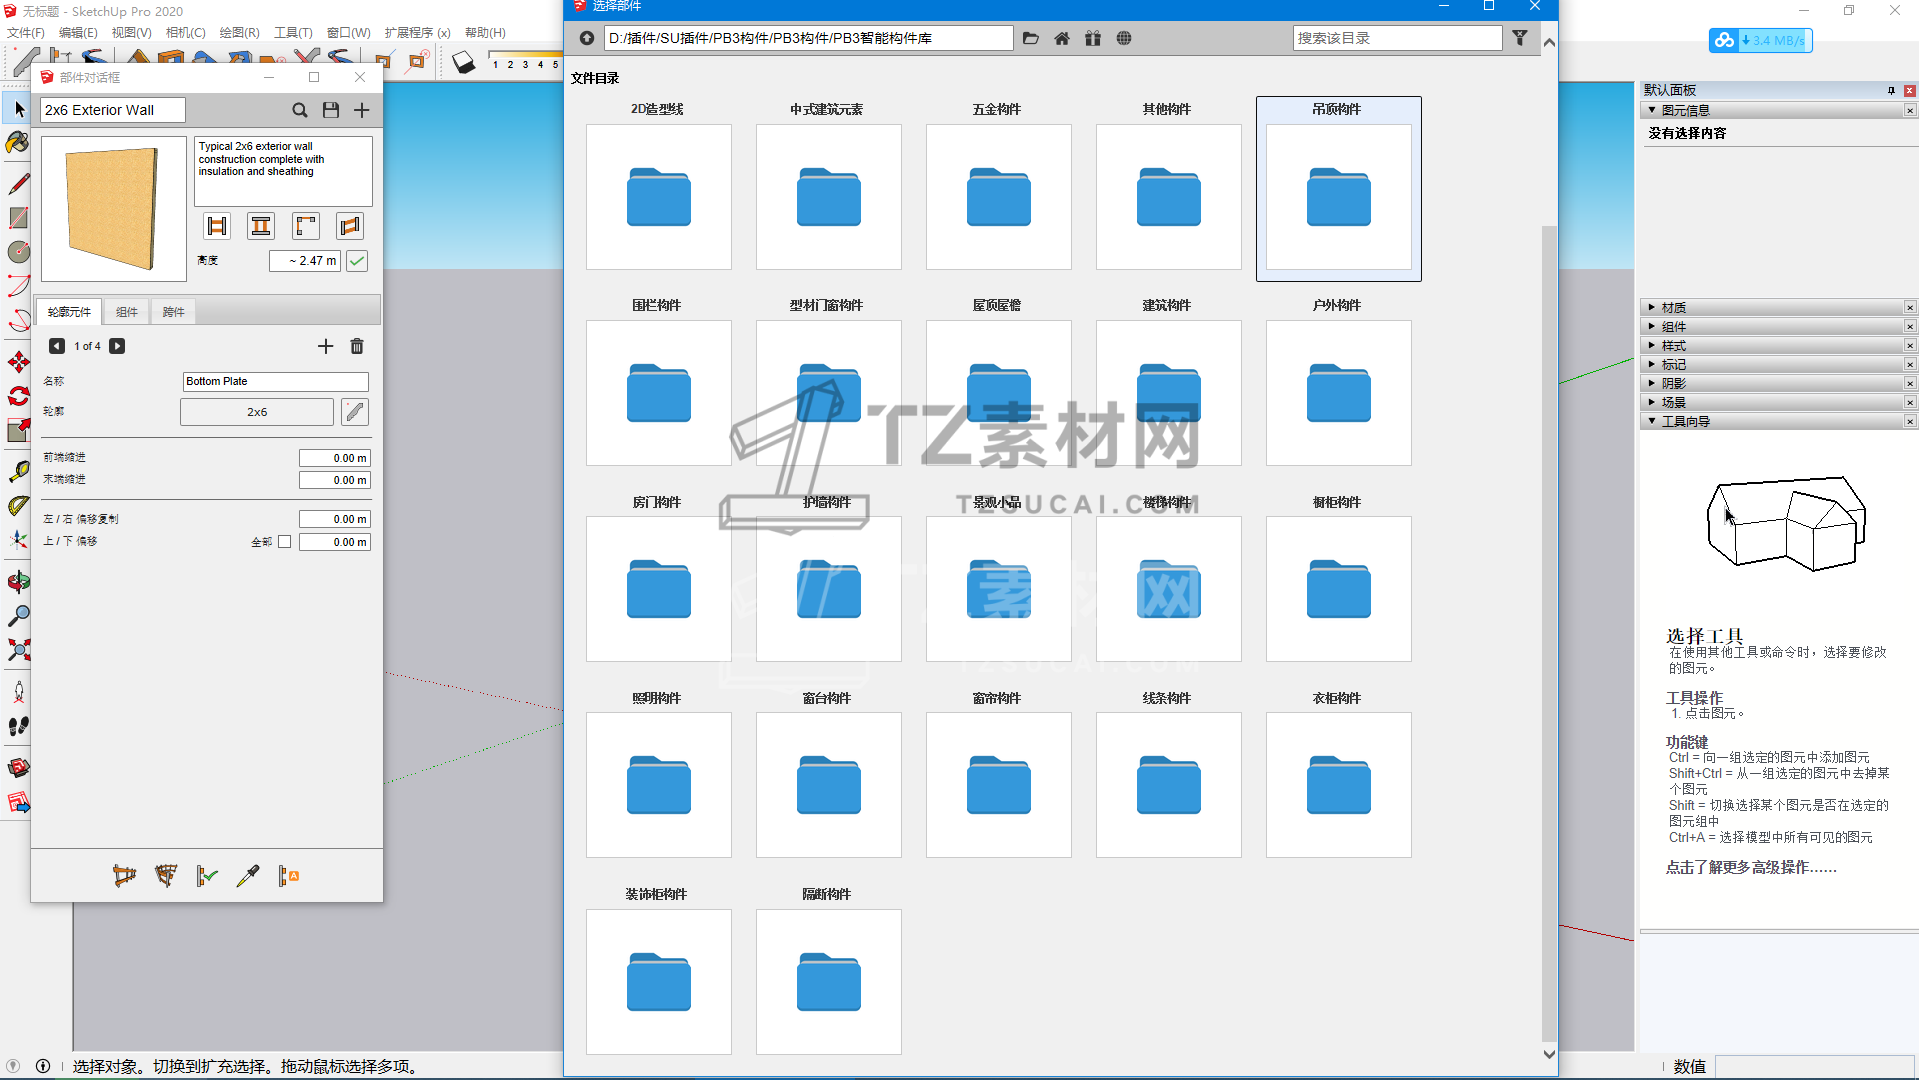Go back in the component library browser
Image resolution: width=1919 pixels, height=1080 pixels.
click(587, 38)
